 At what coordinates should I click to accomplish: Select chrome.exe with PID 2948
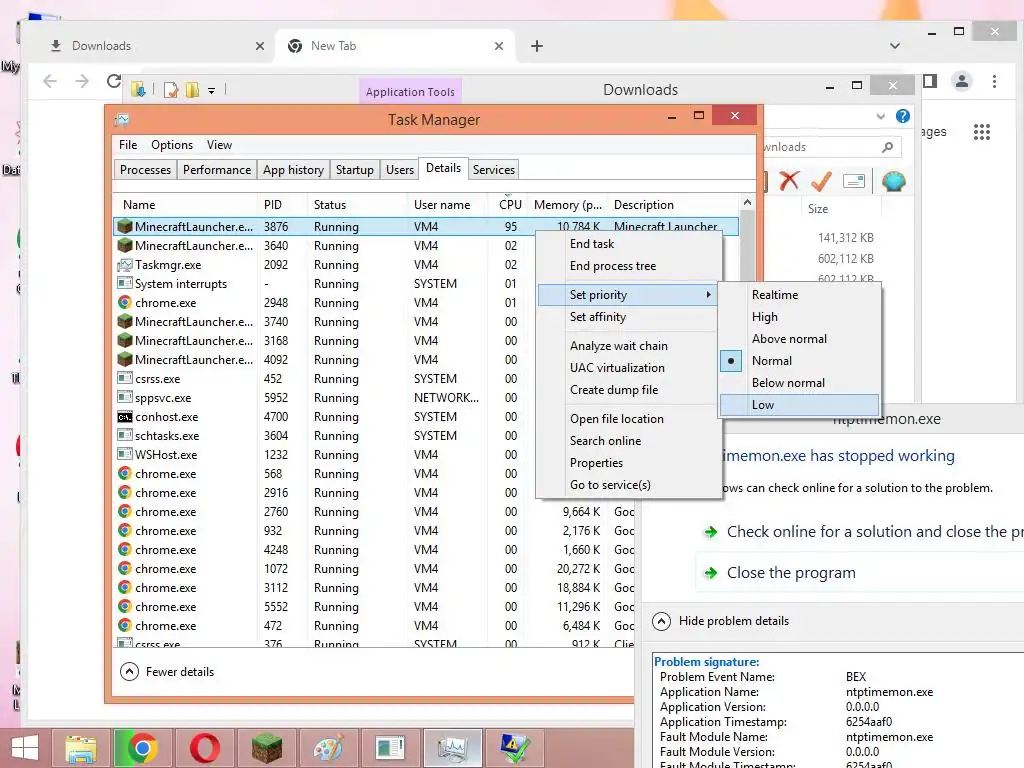426,303
